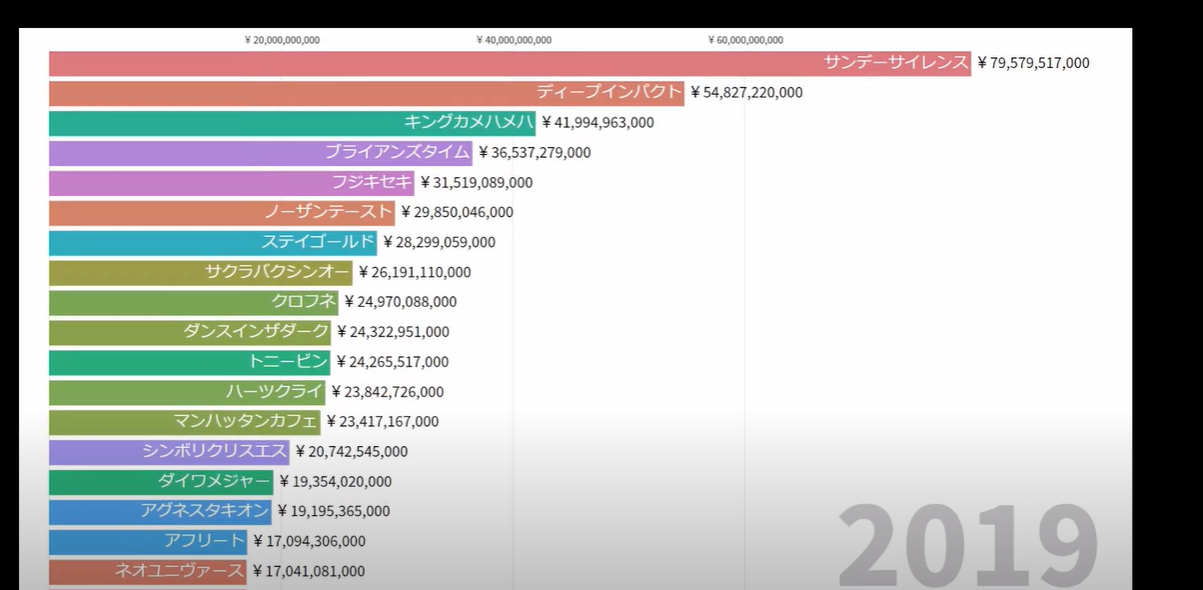The width and height of the screenshot is (1203, 590).
Task: Click the サンデーサイレンス bar label
Action: tap(896, 63)
